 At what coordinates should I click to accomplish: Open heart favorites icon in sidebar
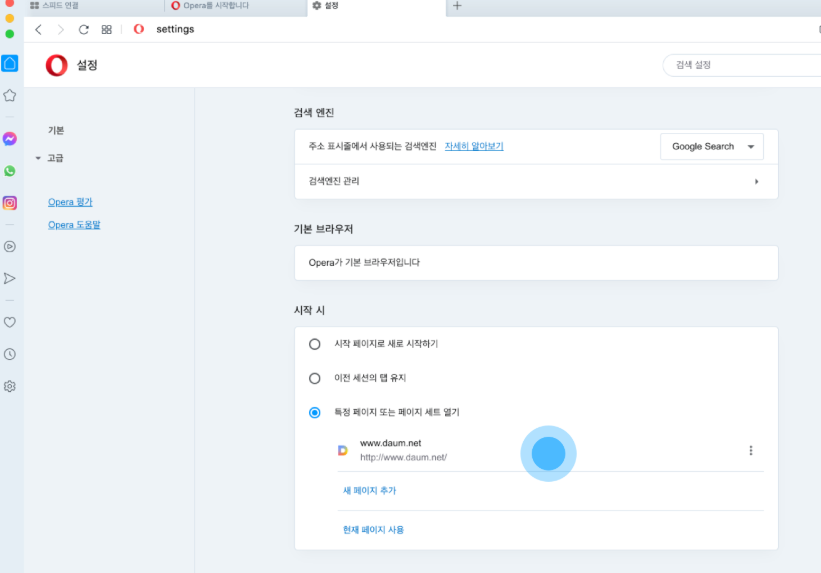point(10,322)
